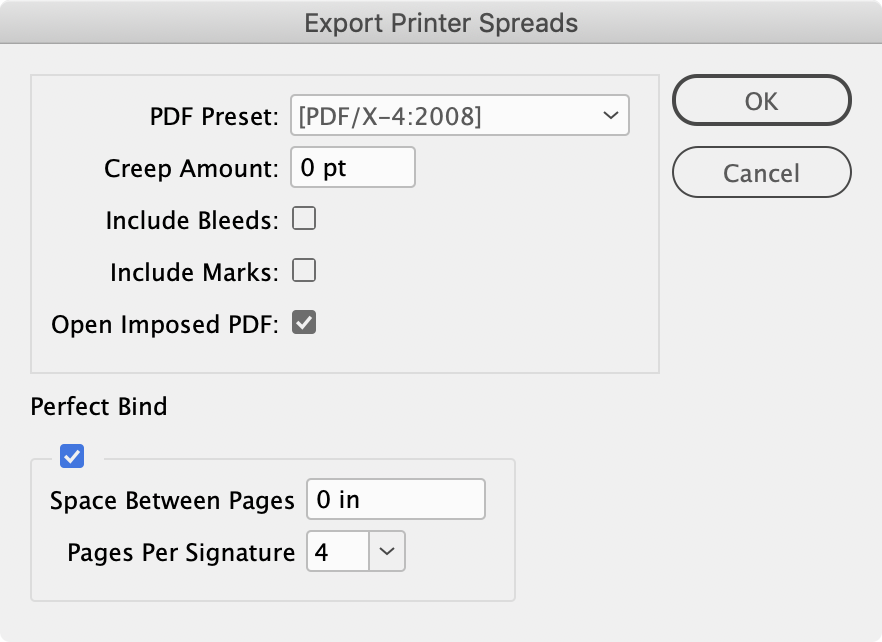Click the Perfect Bind label

click(100, 407)
